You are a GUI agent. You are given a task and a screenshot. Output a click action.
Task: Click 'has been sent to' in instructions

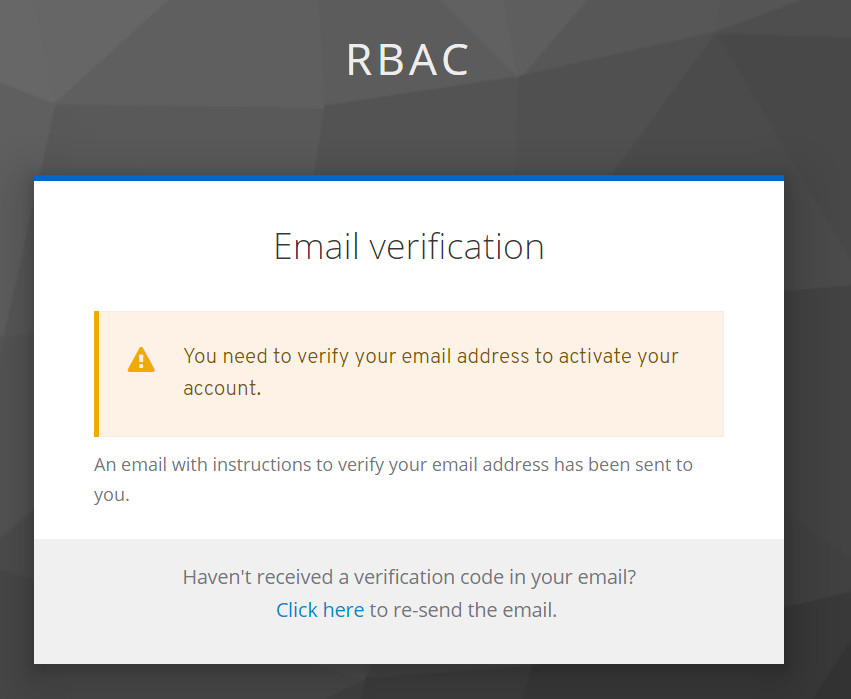[623, 465]
